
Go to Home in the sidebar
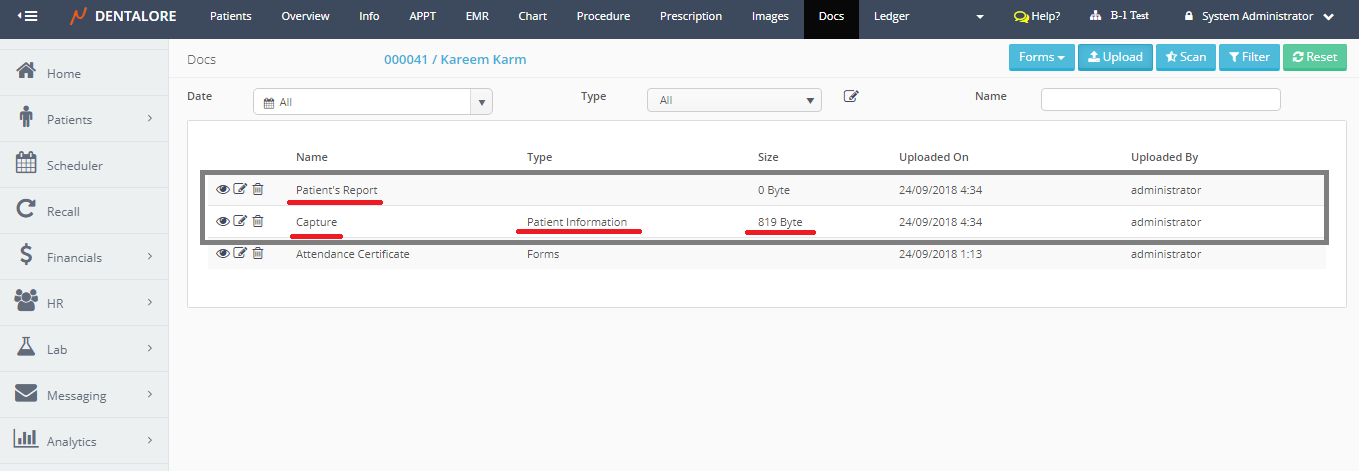click(64, 74)
